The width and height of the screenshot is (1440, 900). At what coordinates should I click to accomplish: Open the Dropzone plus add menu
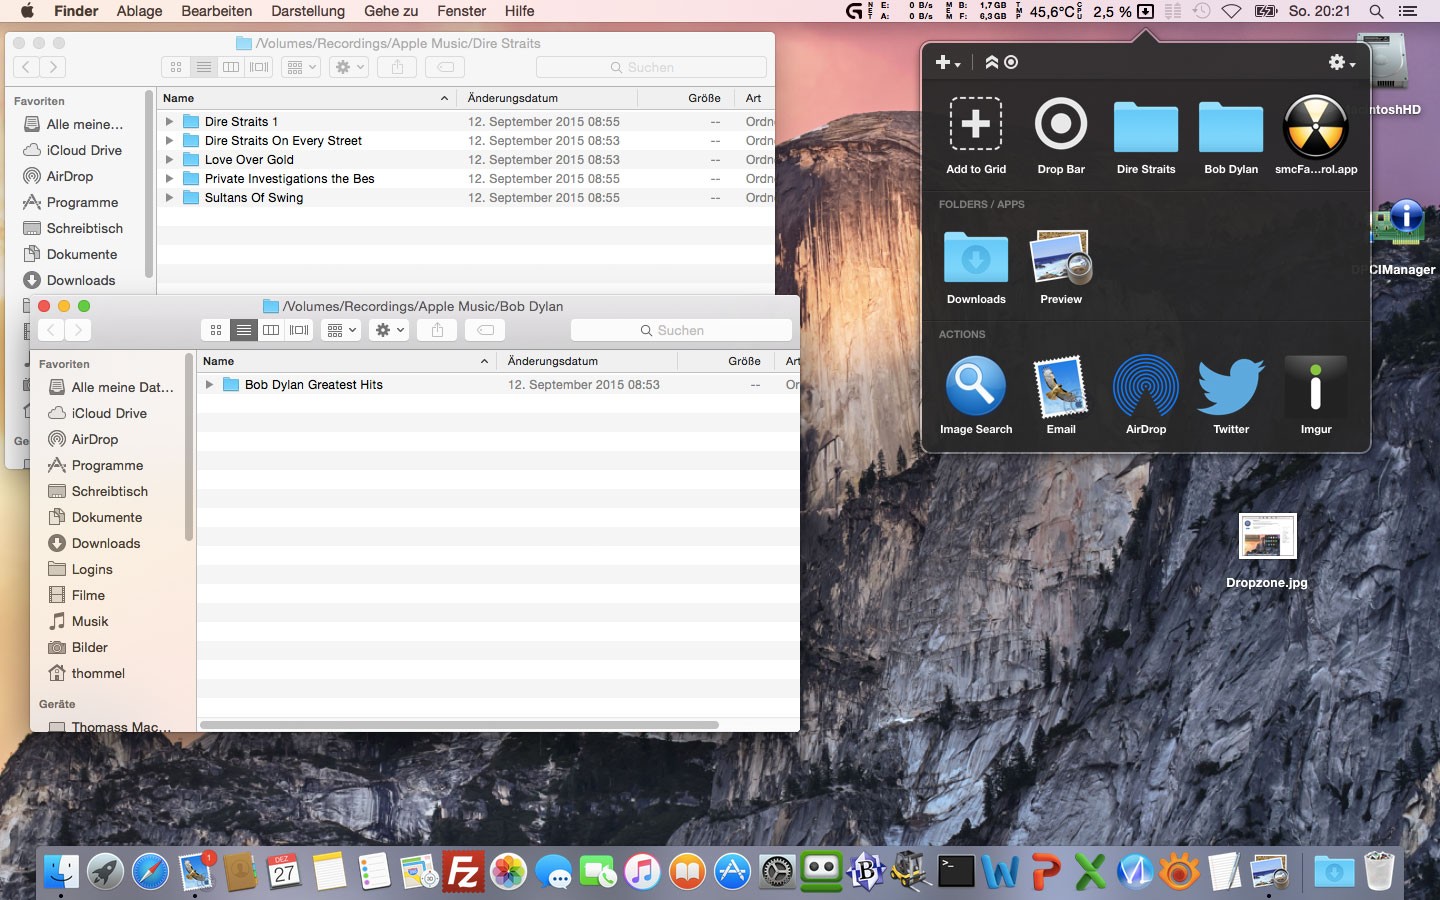click(946, 62)
